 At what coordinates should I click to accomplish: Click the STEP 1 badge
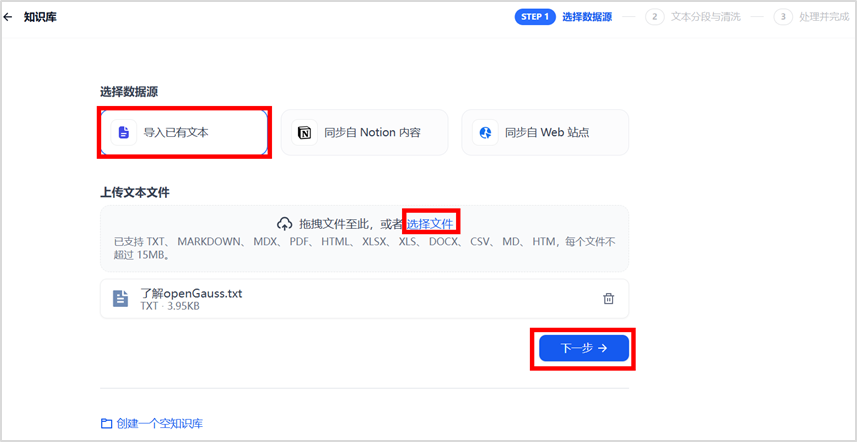[x=534, y=17]
